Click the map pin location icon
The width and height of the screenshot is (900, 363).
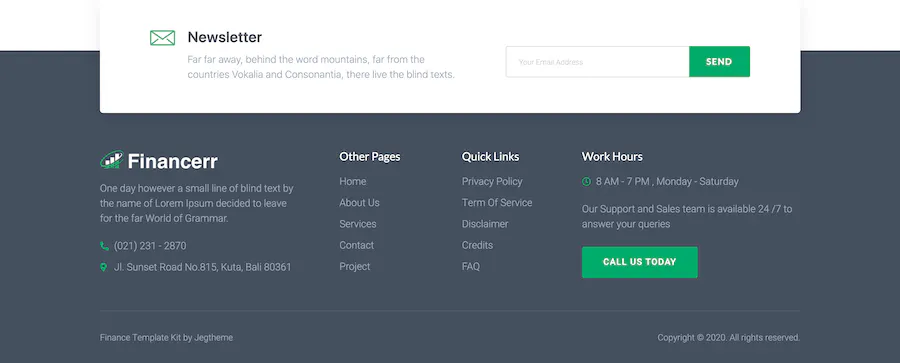coord(103,267)
